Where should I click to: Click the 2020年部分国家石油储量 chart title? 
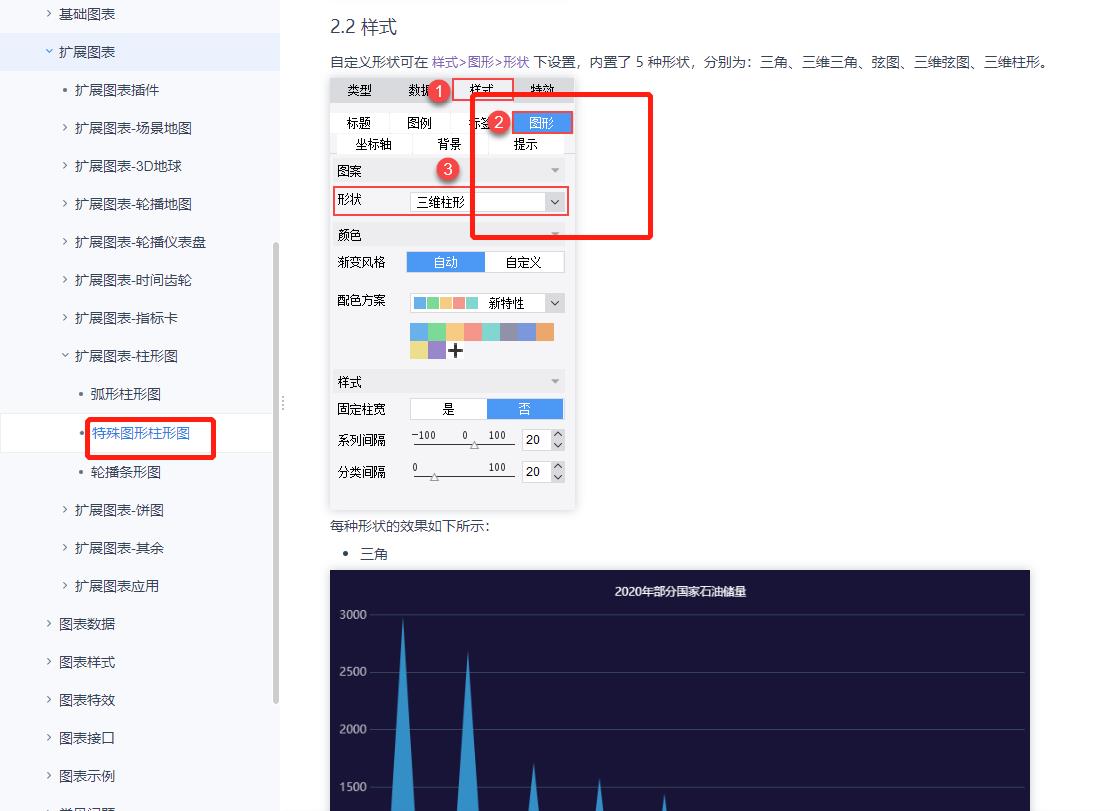coord(680,591)
